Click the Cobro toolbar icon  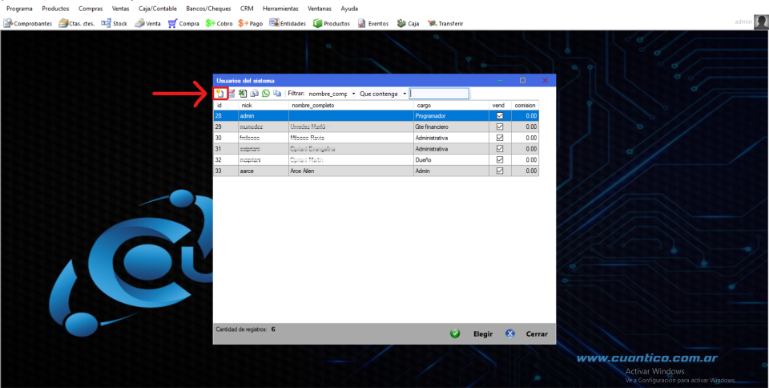[219, 24]
